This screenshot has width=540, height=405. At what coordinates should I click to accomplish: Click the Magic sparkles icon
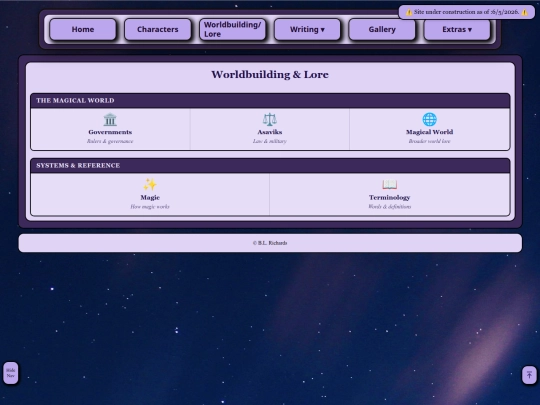[x=150, y=185]
